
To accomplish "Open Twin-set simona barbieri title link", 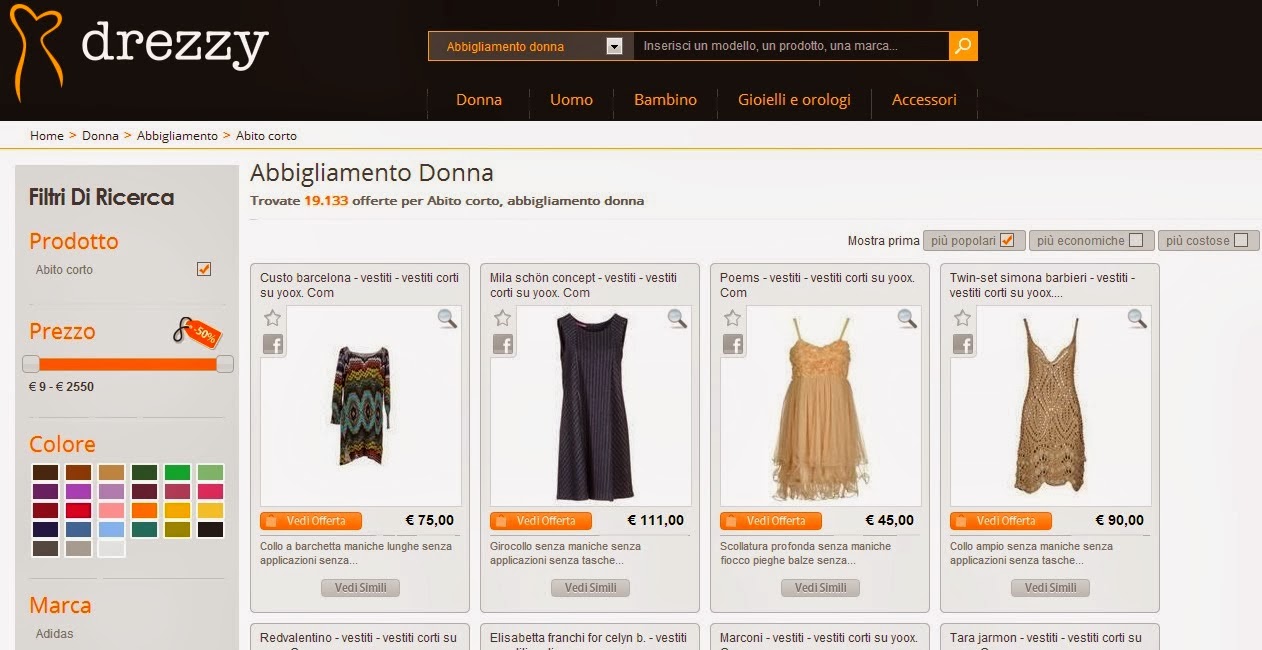I will pyautogui.click(x=1044, y=285).
